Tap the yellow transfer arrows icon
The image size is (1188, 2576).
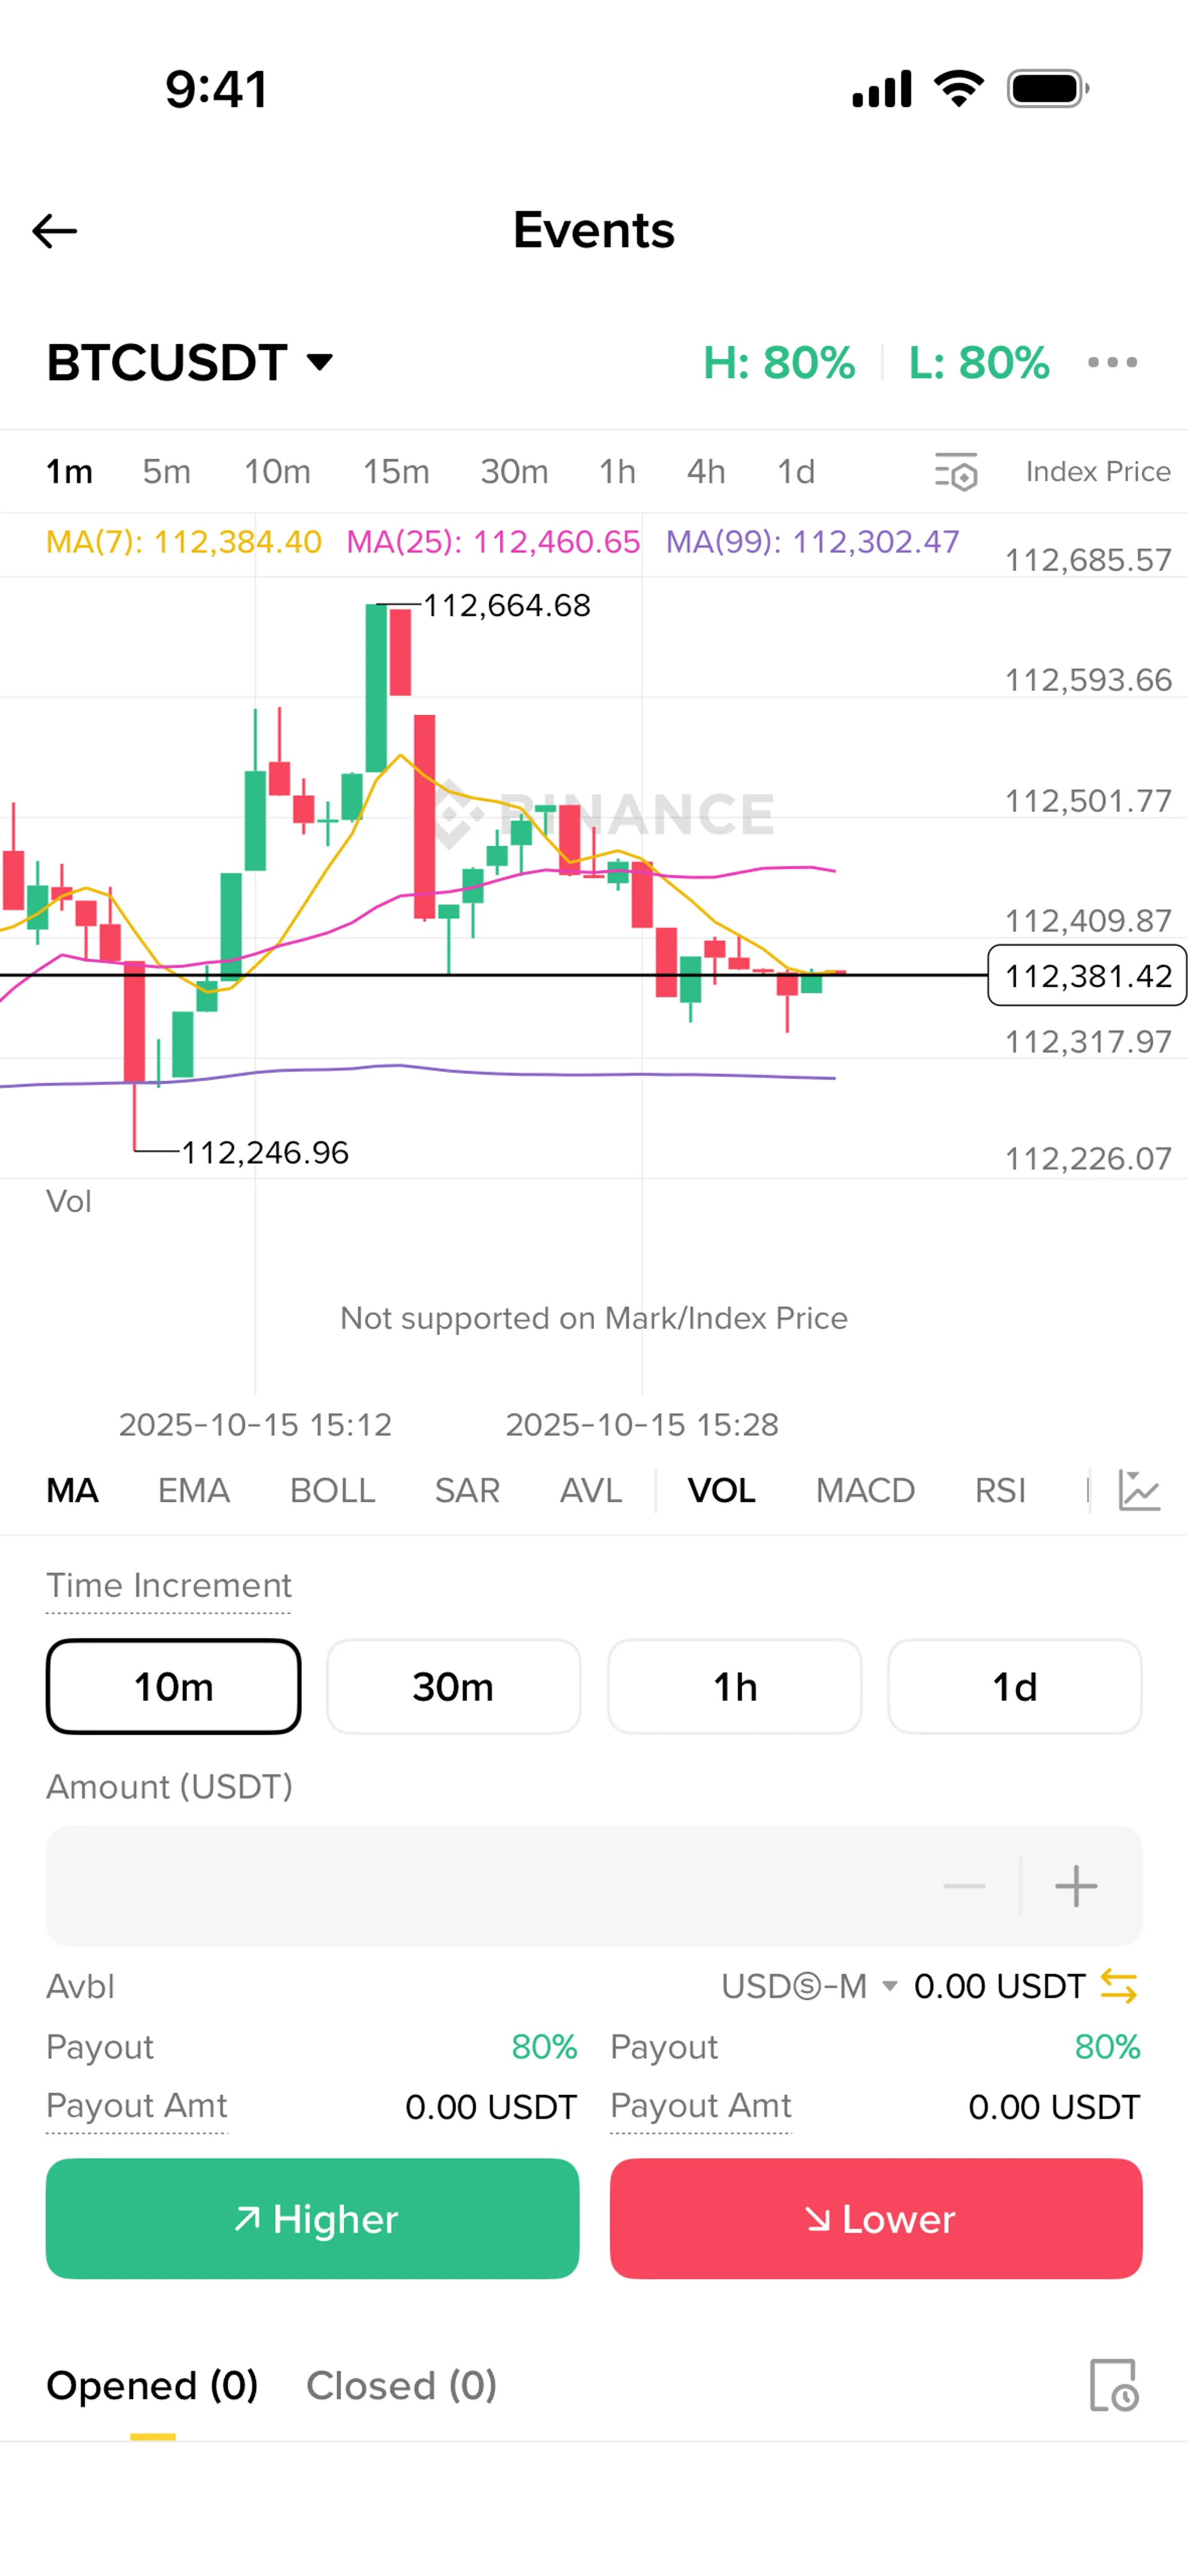coord(1118,1986)
